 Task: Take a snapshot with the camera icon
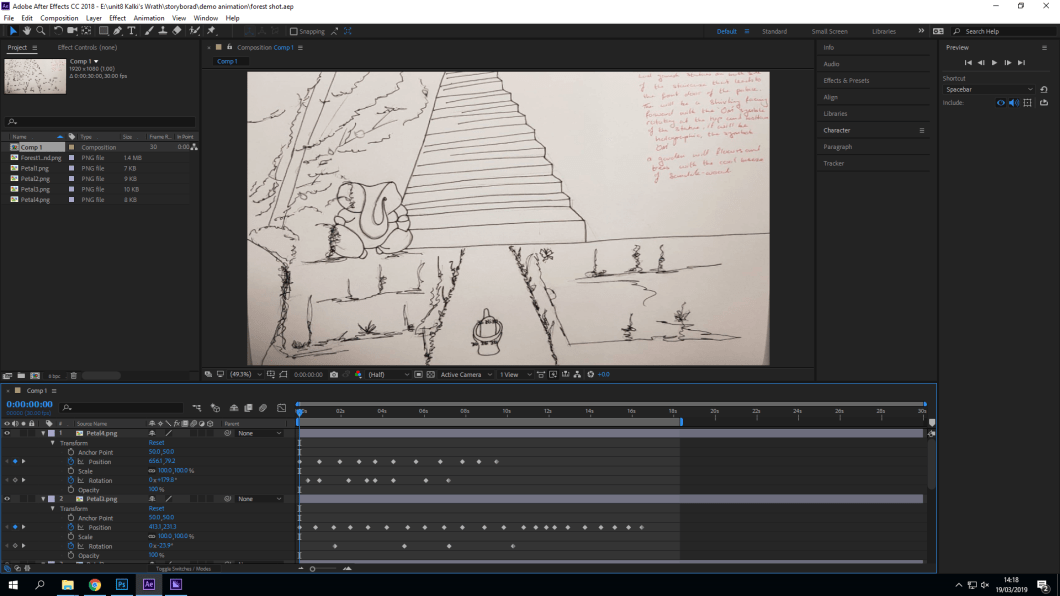pos(333,373)
